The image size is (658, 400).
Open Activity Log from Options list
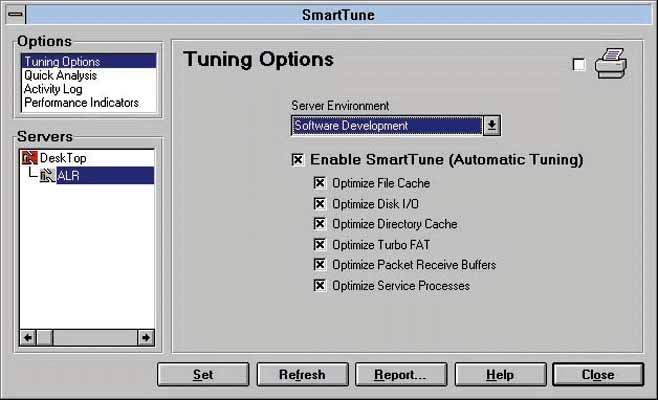[54, 89]
